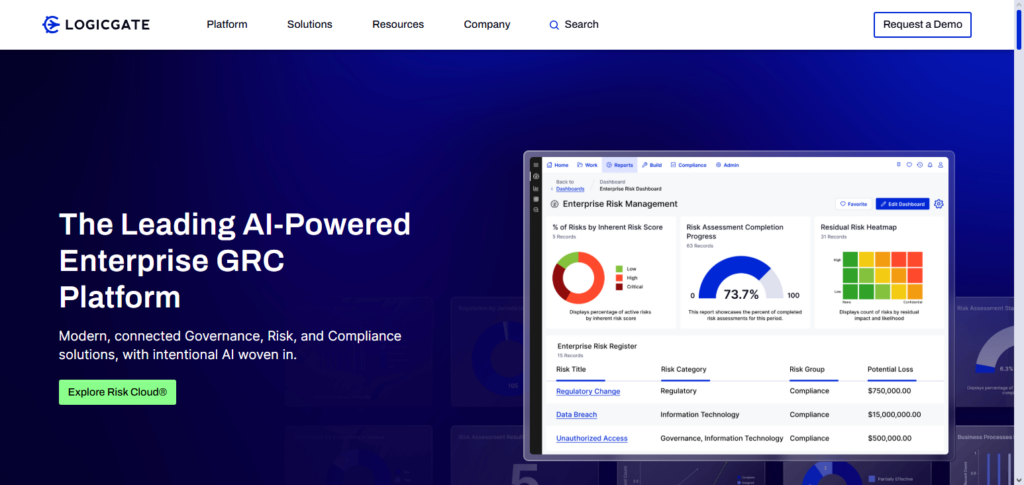The width and height of the screenshot is (1024, 485).
Task: Click the Critical legend color swatch
Action: pyautogui.click(x=620, y=286)
